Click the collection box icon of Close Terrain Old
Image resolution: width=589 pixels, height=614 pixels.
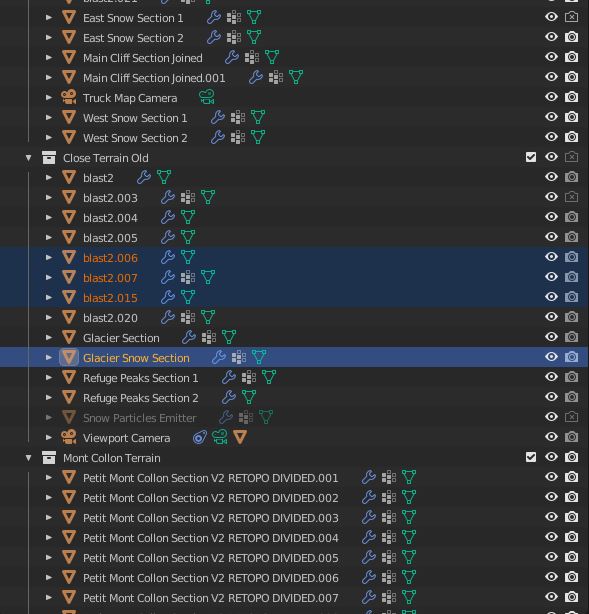(49, 158)
